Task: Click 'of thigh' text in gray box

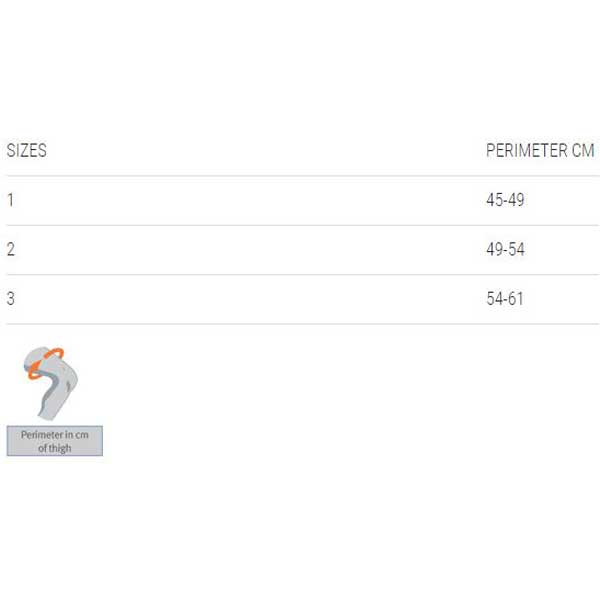Action: click(x=55, y=448)
